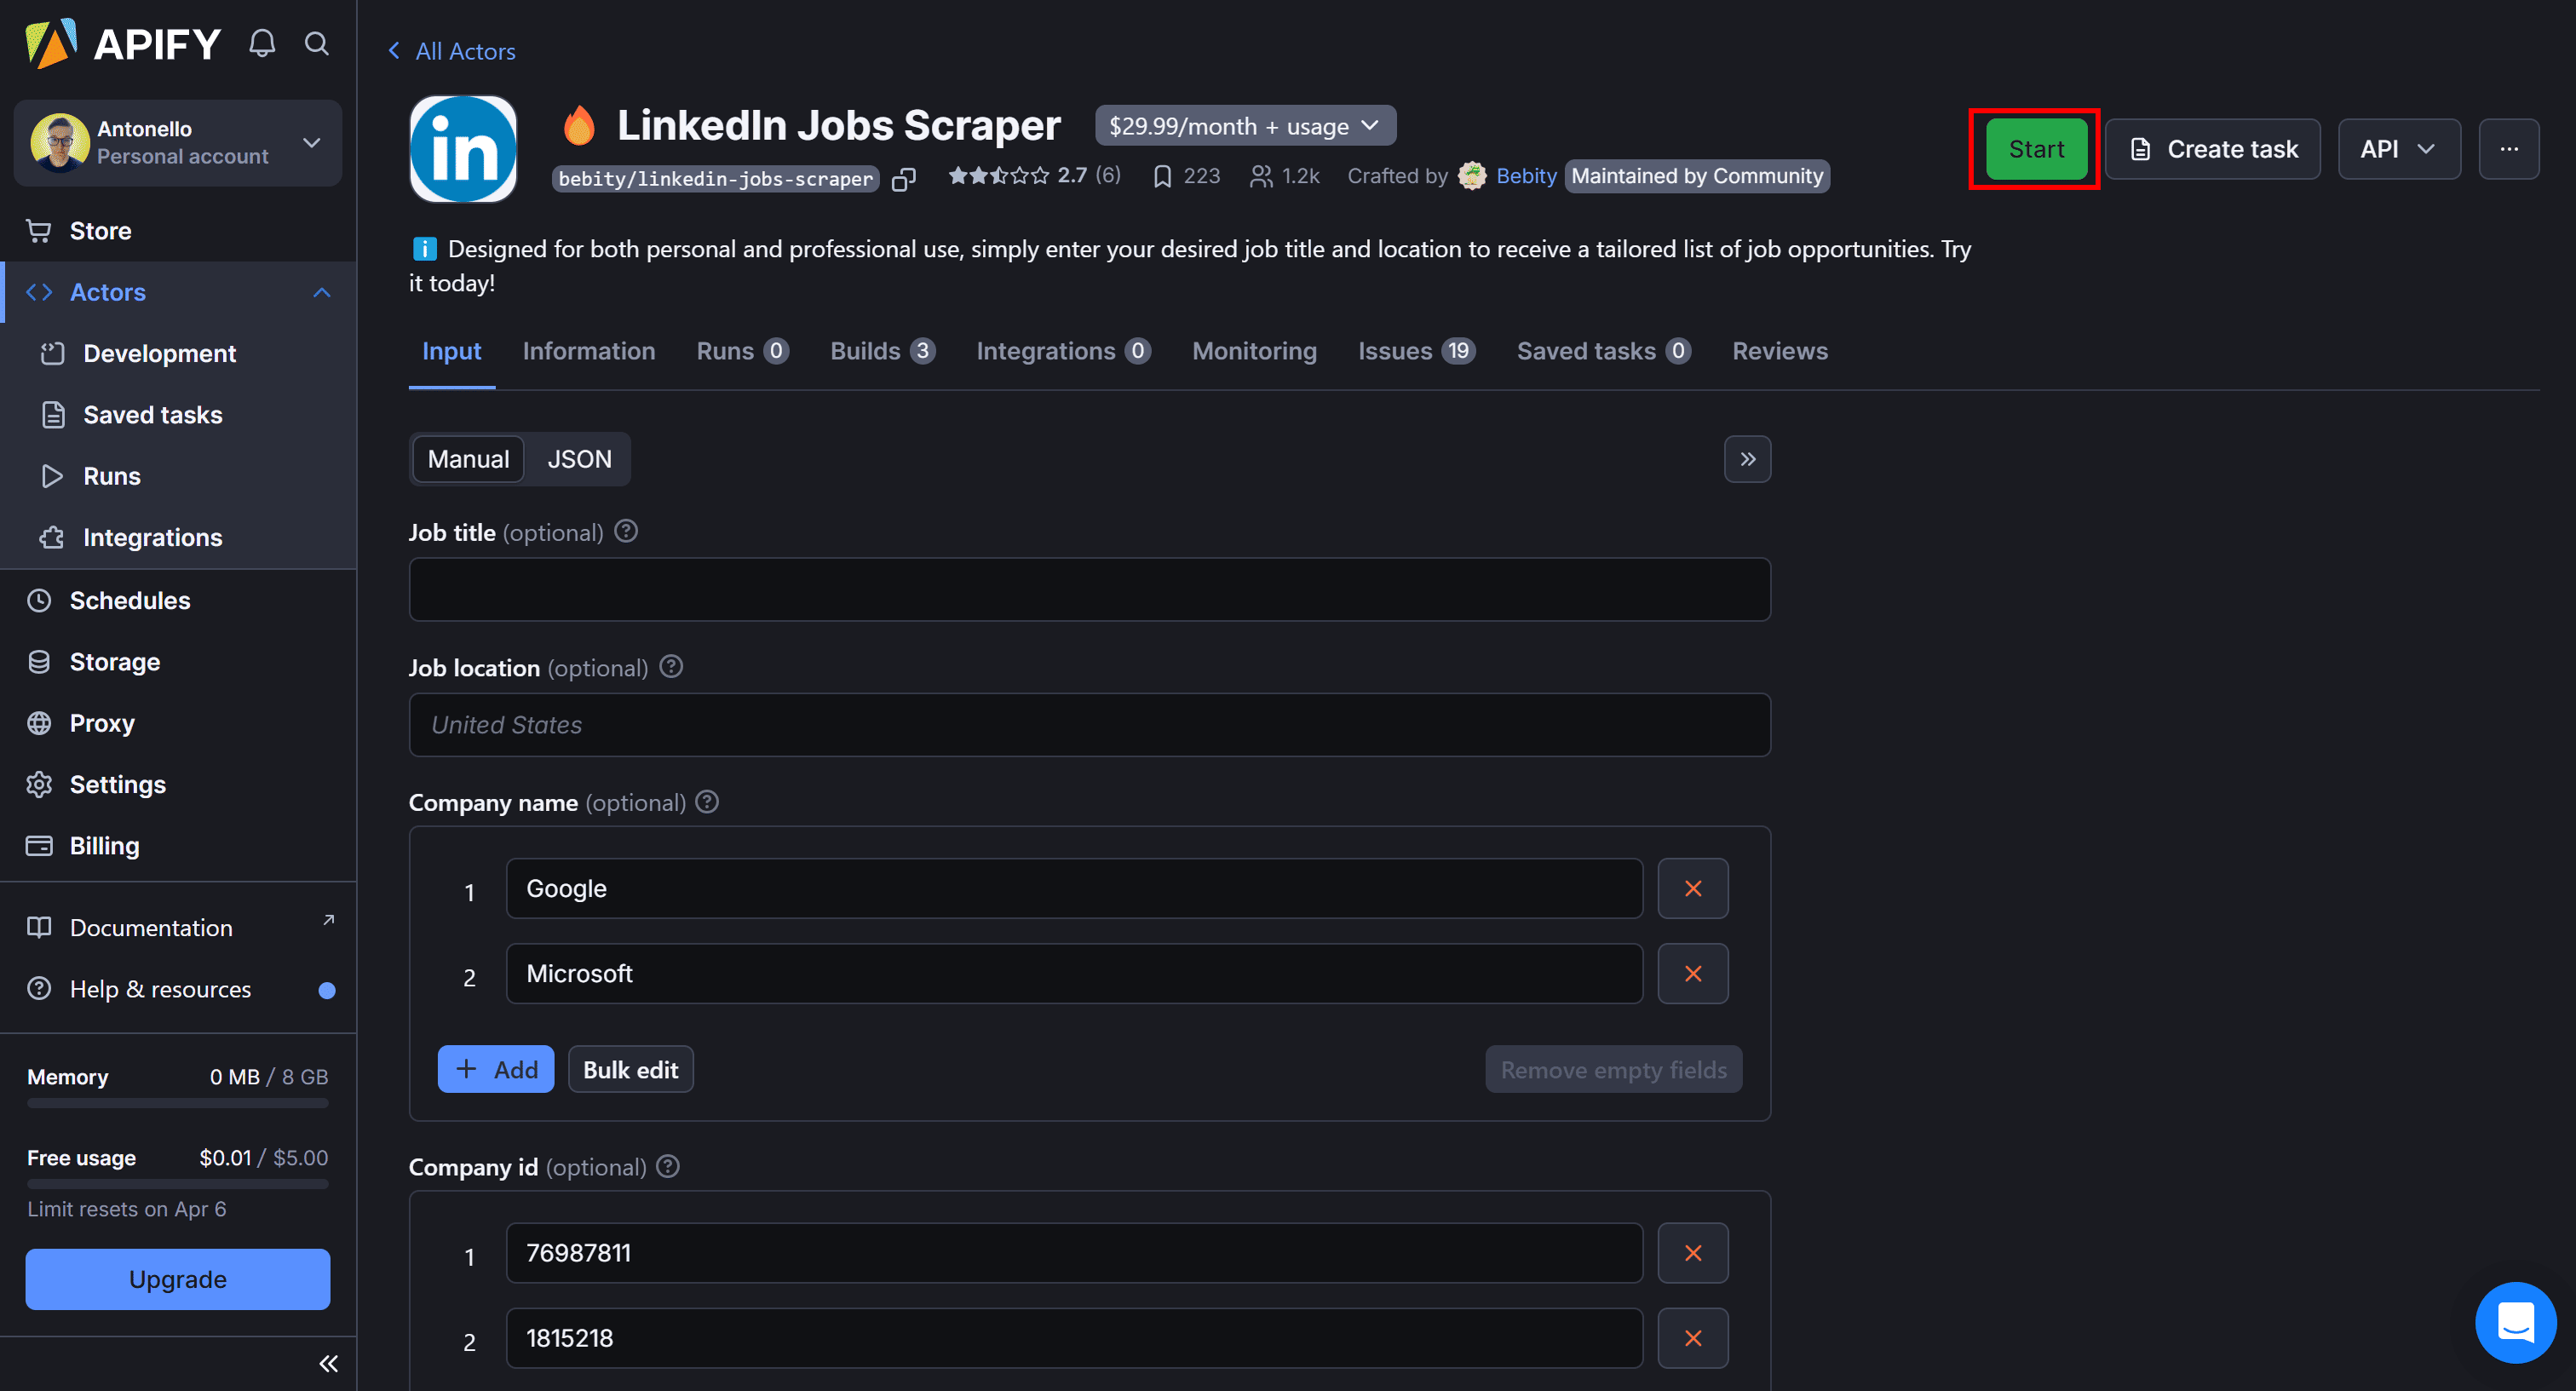The image size is (2576, 1391).
Task: Copy the actor ID bebity/linkedin-jobs-scraper
Action: coord(903,177)
